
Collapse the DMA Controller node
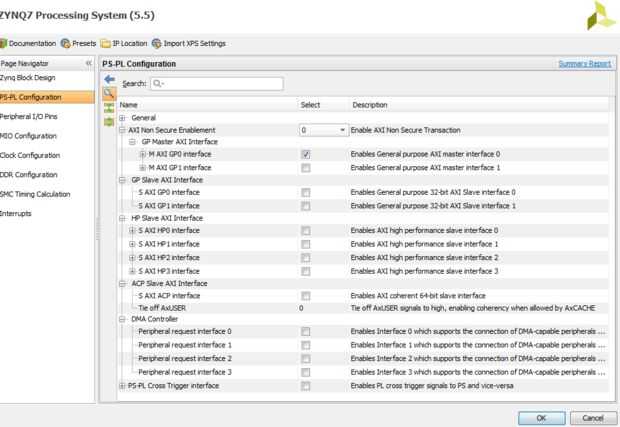coord(122,319)
